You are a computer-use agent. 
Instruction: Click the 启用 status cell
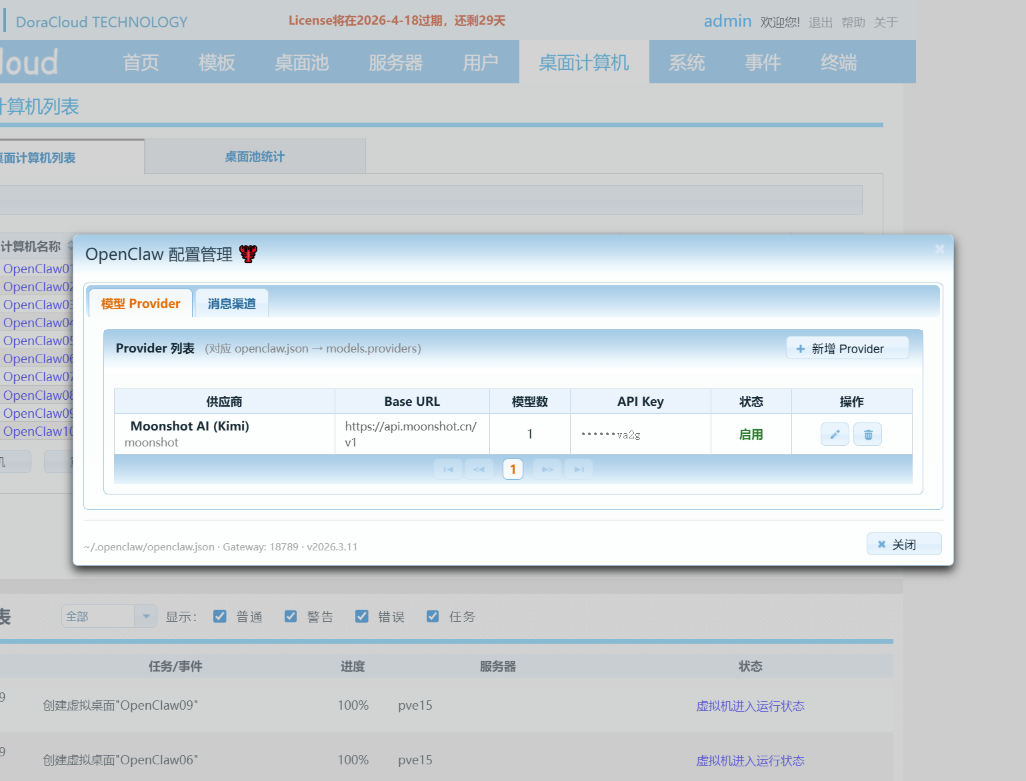point(751,434)
